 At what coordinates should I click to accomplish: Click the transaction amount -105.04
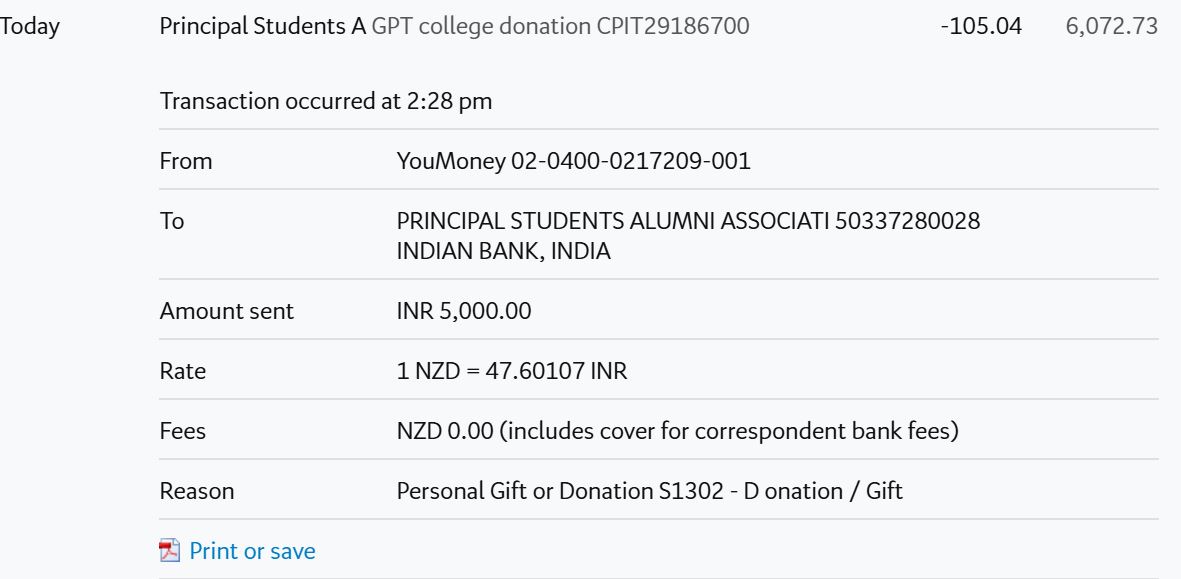tap(981, 26)
